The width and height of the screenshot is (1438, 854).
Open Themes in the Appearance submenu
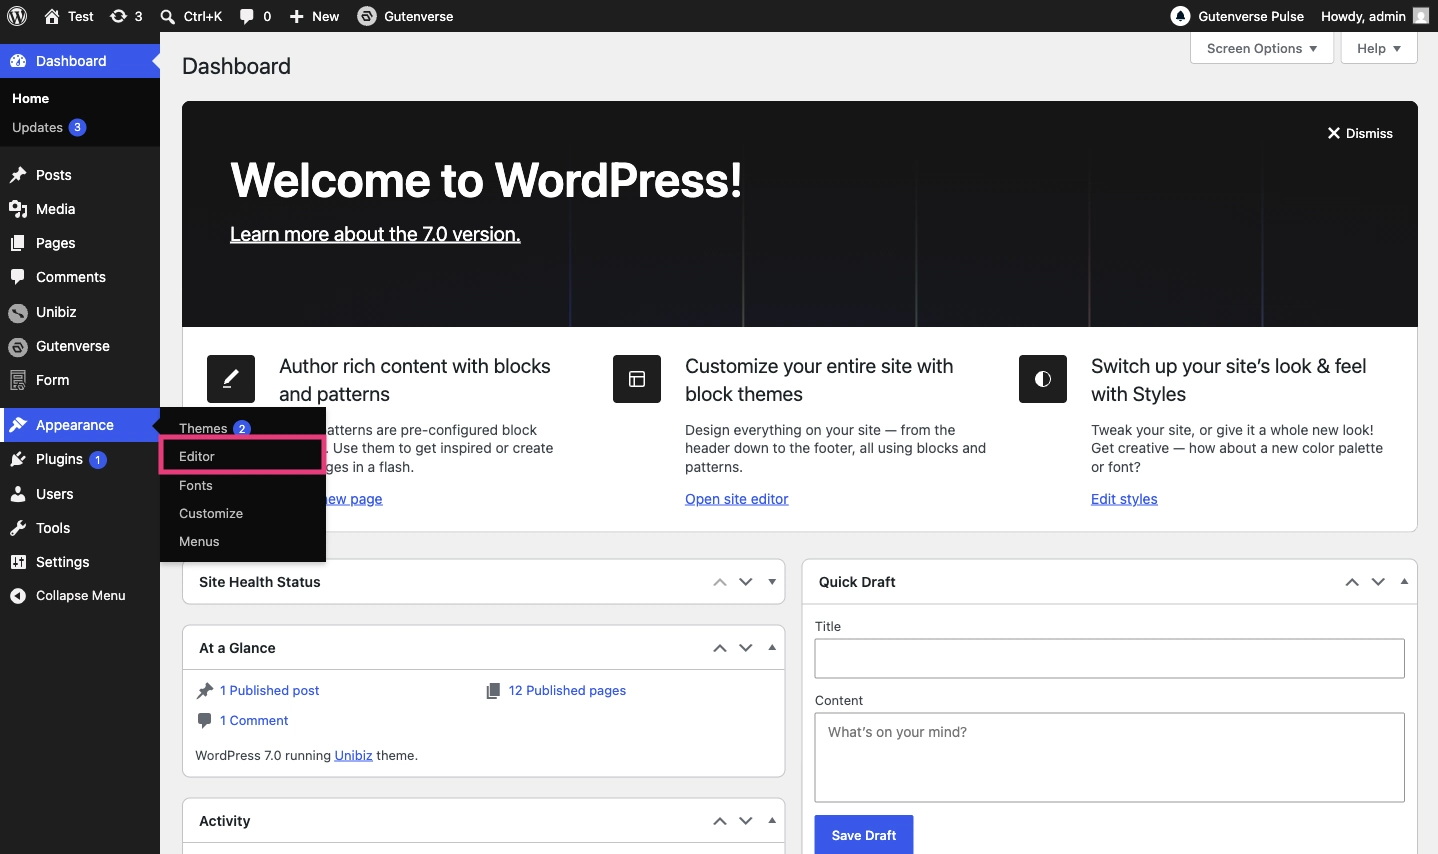point(243,428)
